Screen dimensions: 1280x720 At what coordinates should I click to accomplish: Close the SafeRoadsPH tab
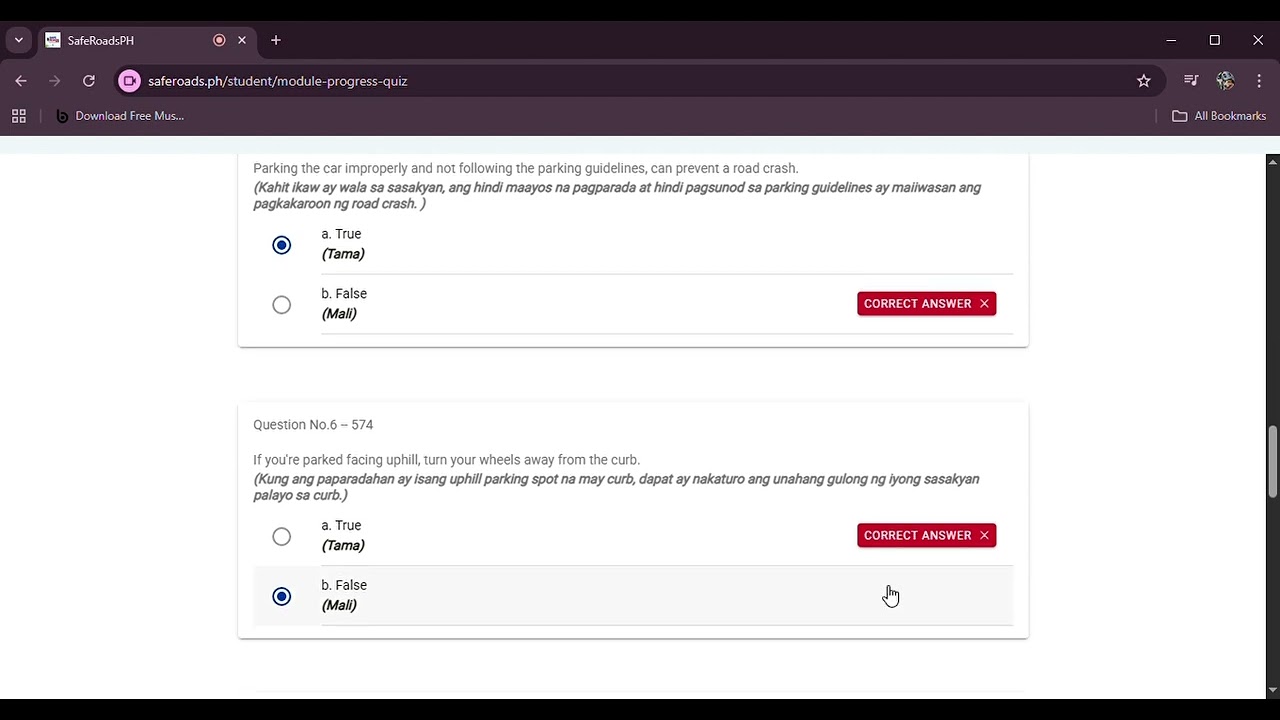[x=242, y=40]
